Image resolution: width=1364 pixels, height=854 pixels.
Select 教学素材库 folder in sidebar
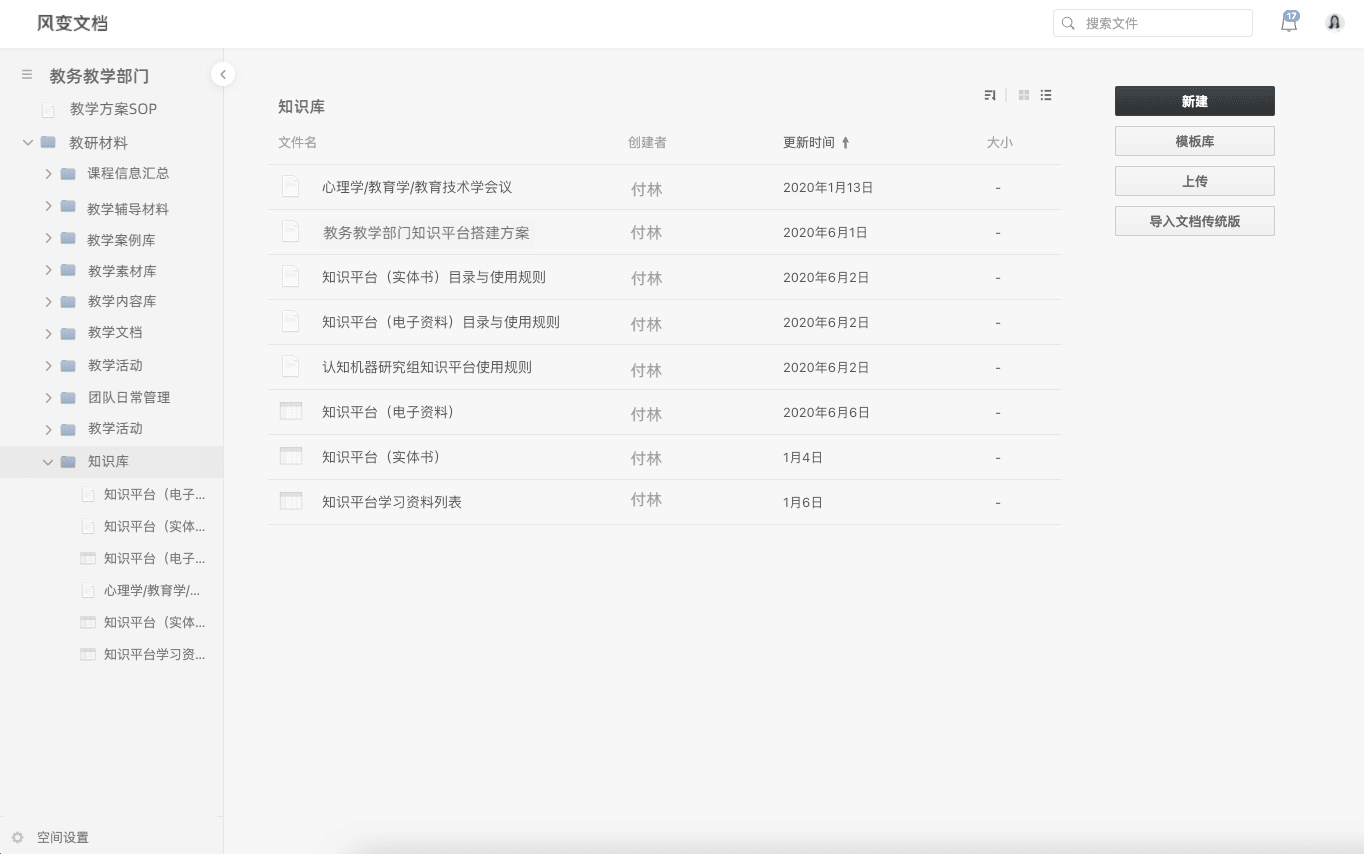tap(122, 271)
